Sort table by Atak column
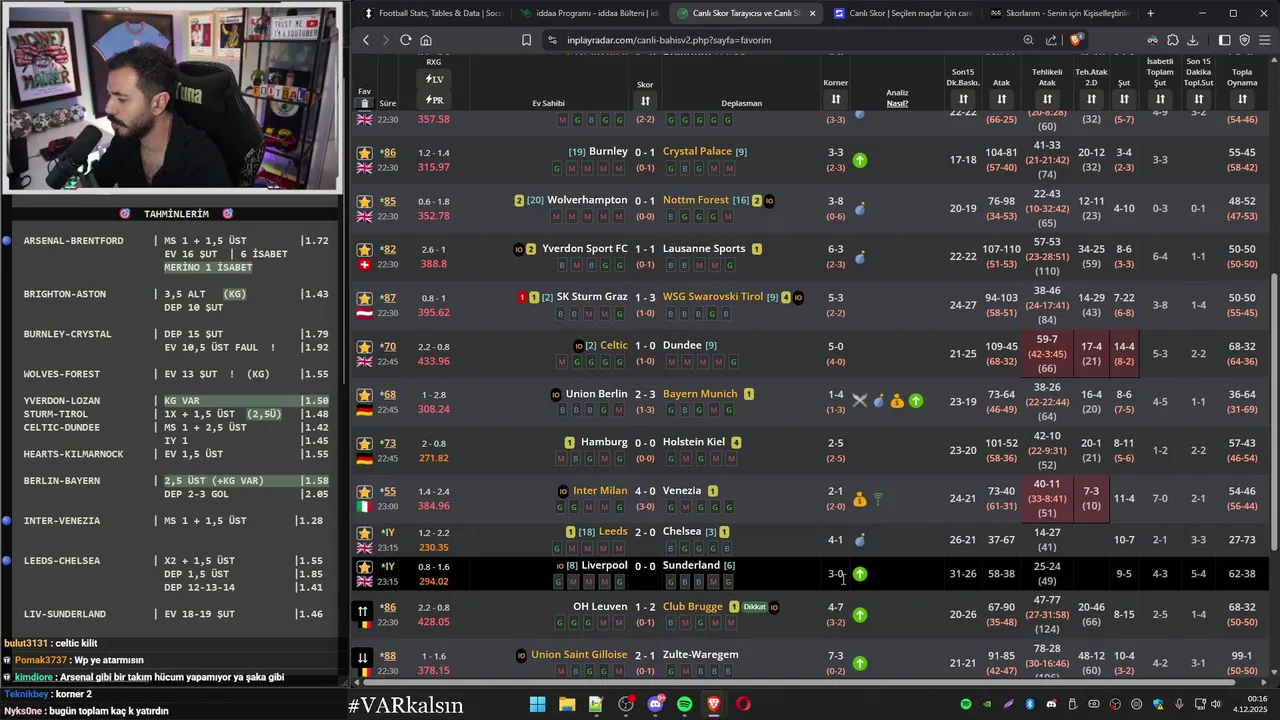The height and width of the screenshot is (720, 1280). (x=1001, y=99)
